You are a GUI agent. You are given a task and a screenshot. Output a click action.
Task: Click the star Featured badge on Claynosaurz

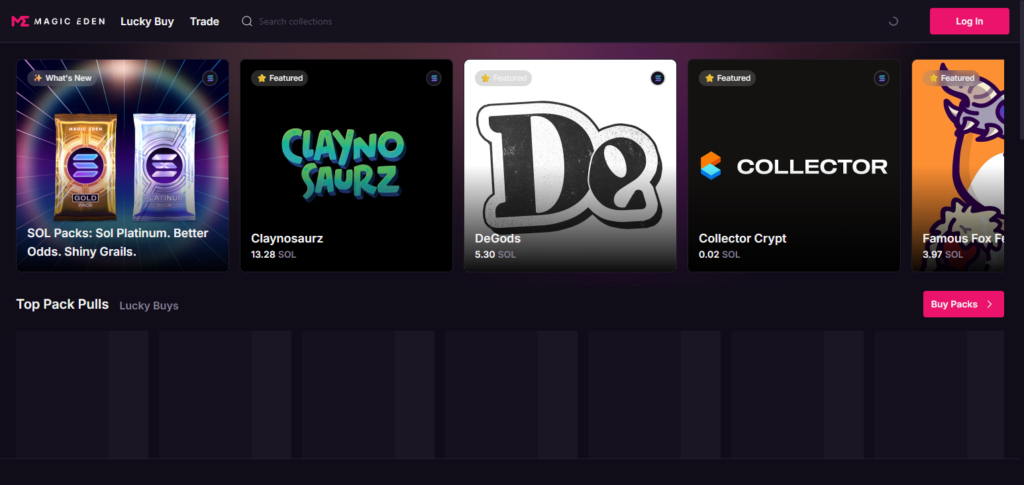279,78
